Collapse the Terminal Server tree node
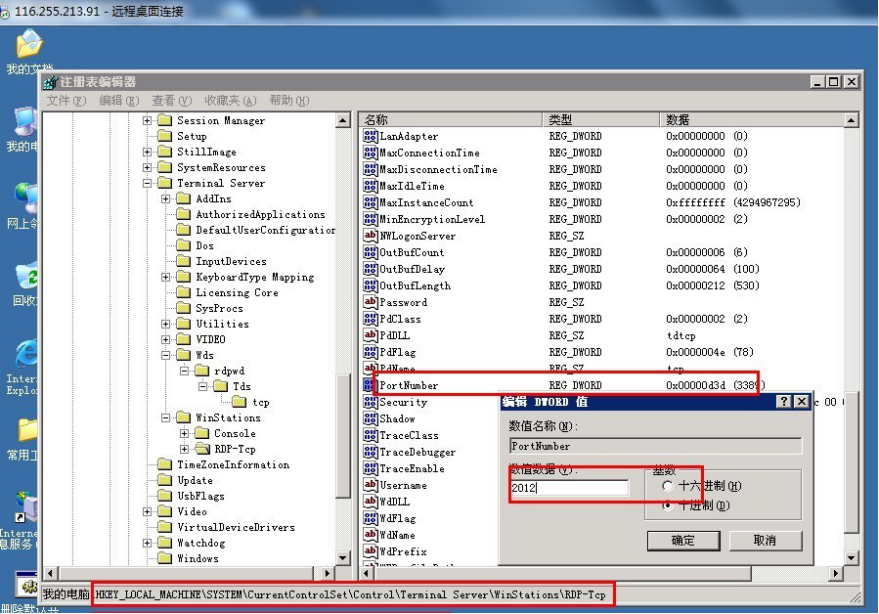This screenshot has height=614, width=879. click(147, 183)
